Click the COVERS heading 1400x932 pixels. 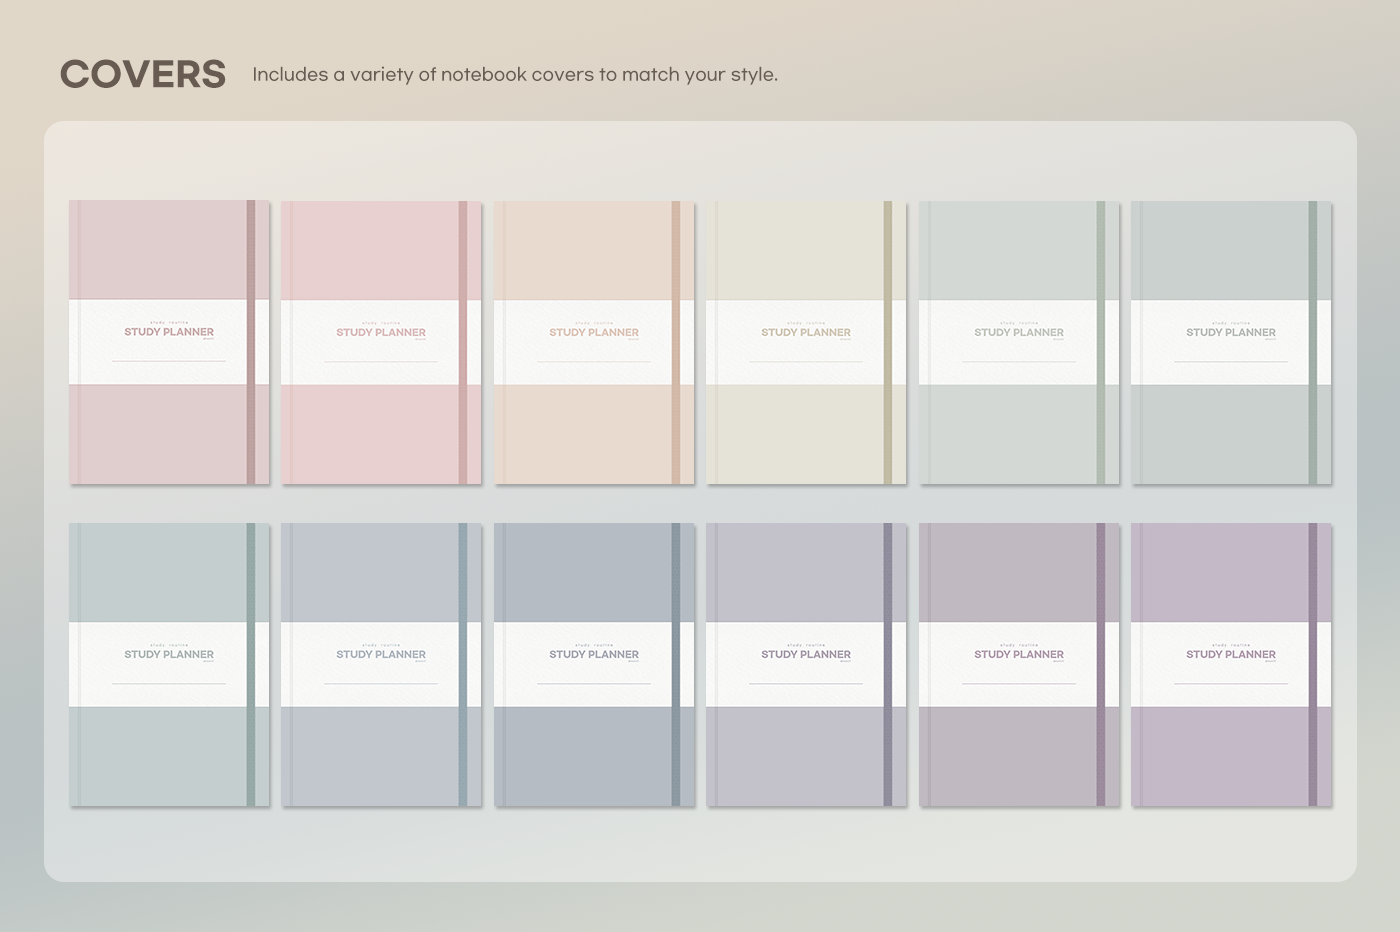pos(143,75)
